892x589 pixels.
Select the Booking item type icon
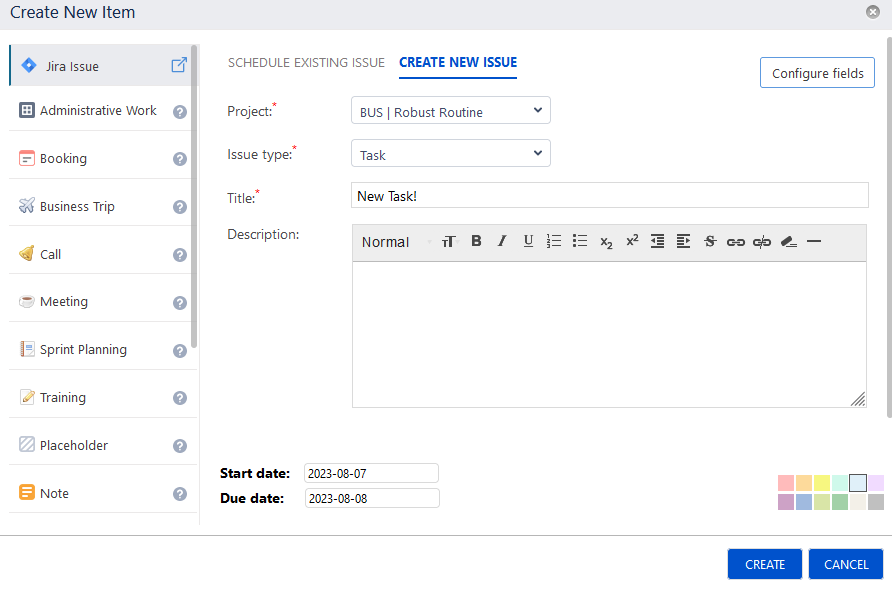point(29,157)
